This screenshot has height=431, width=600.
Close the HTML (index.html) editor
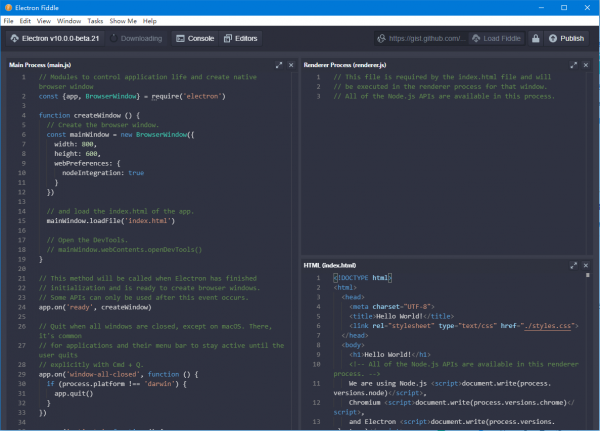click(585, 265)
